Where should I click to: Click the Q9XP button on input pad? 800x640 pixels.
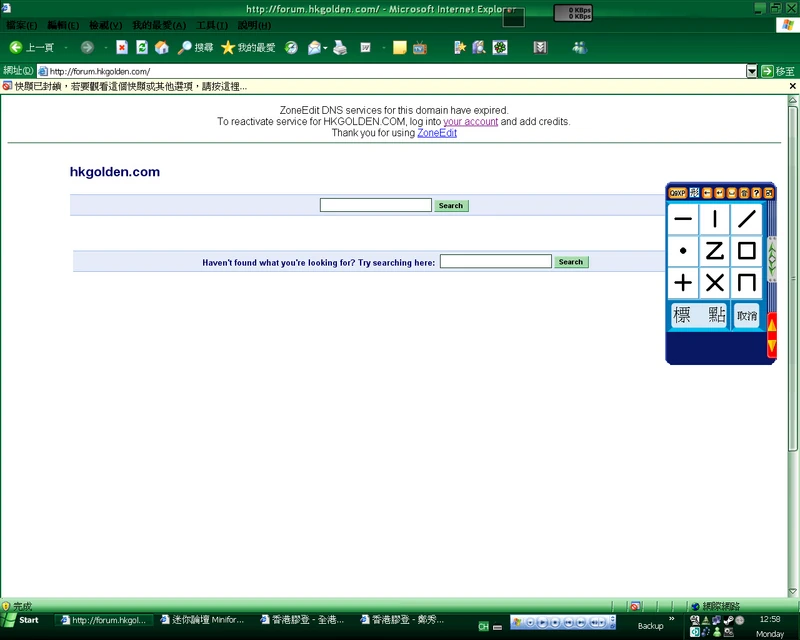pyautogui.click(x=678, y=193)
